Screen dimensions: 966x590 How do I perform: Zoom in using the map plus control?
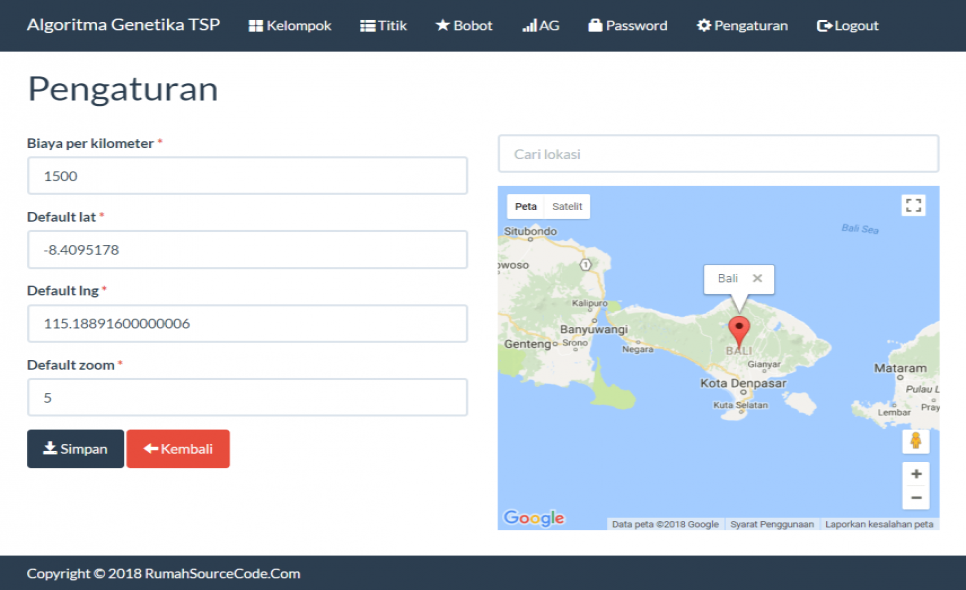[916, 473]
